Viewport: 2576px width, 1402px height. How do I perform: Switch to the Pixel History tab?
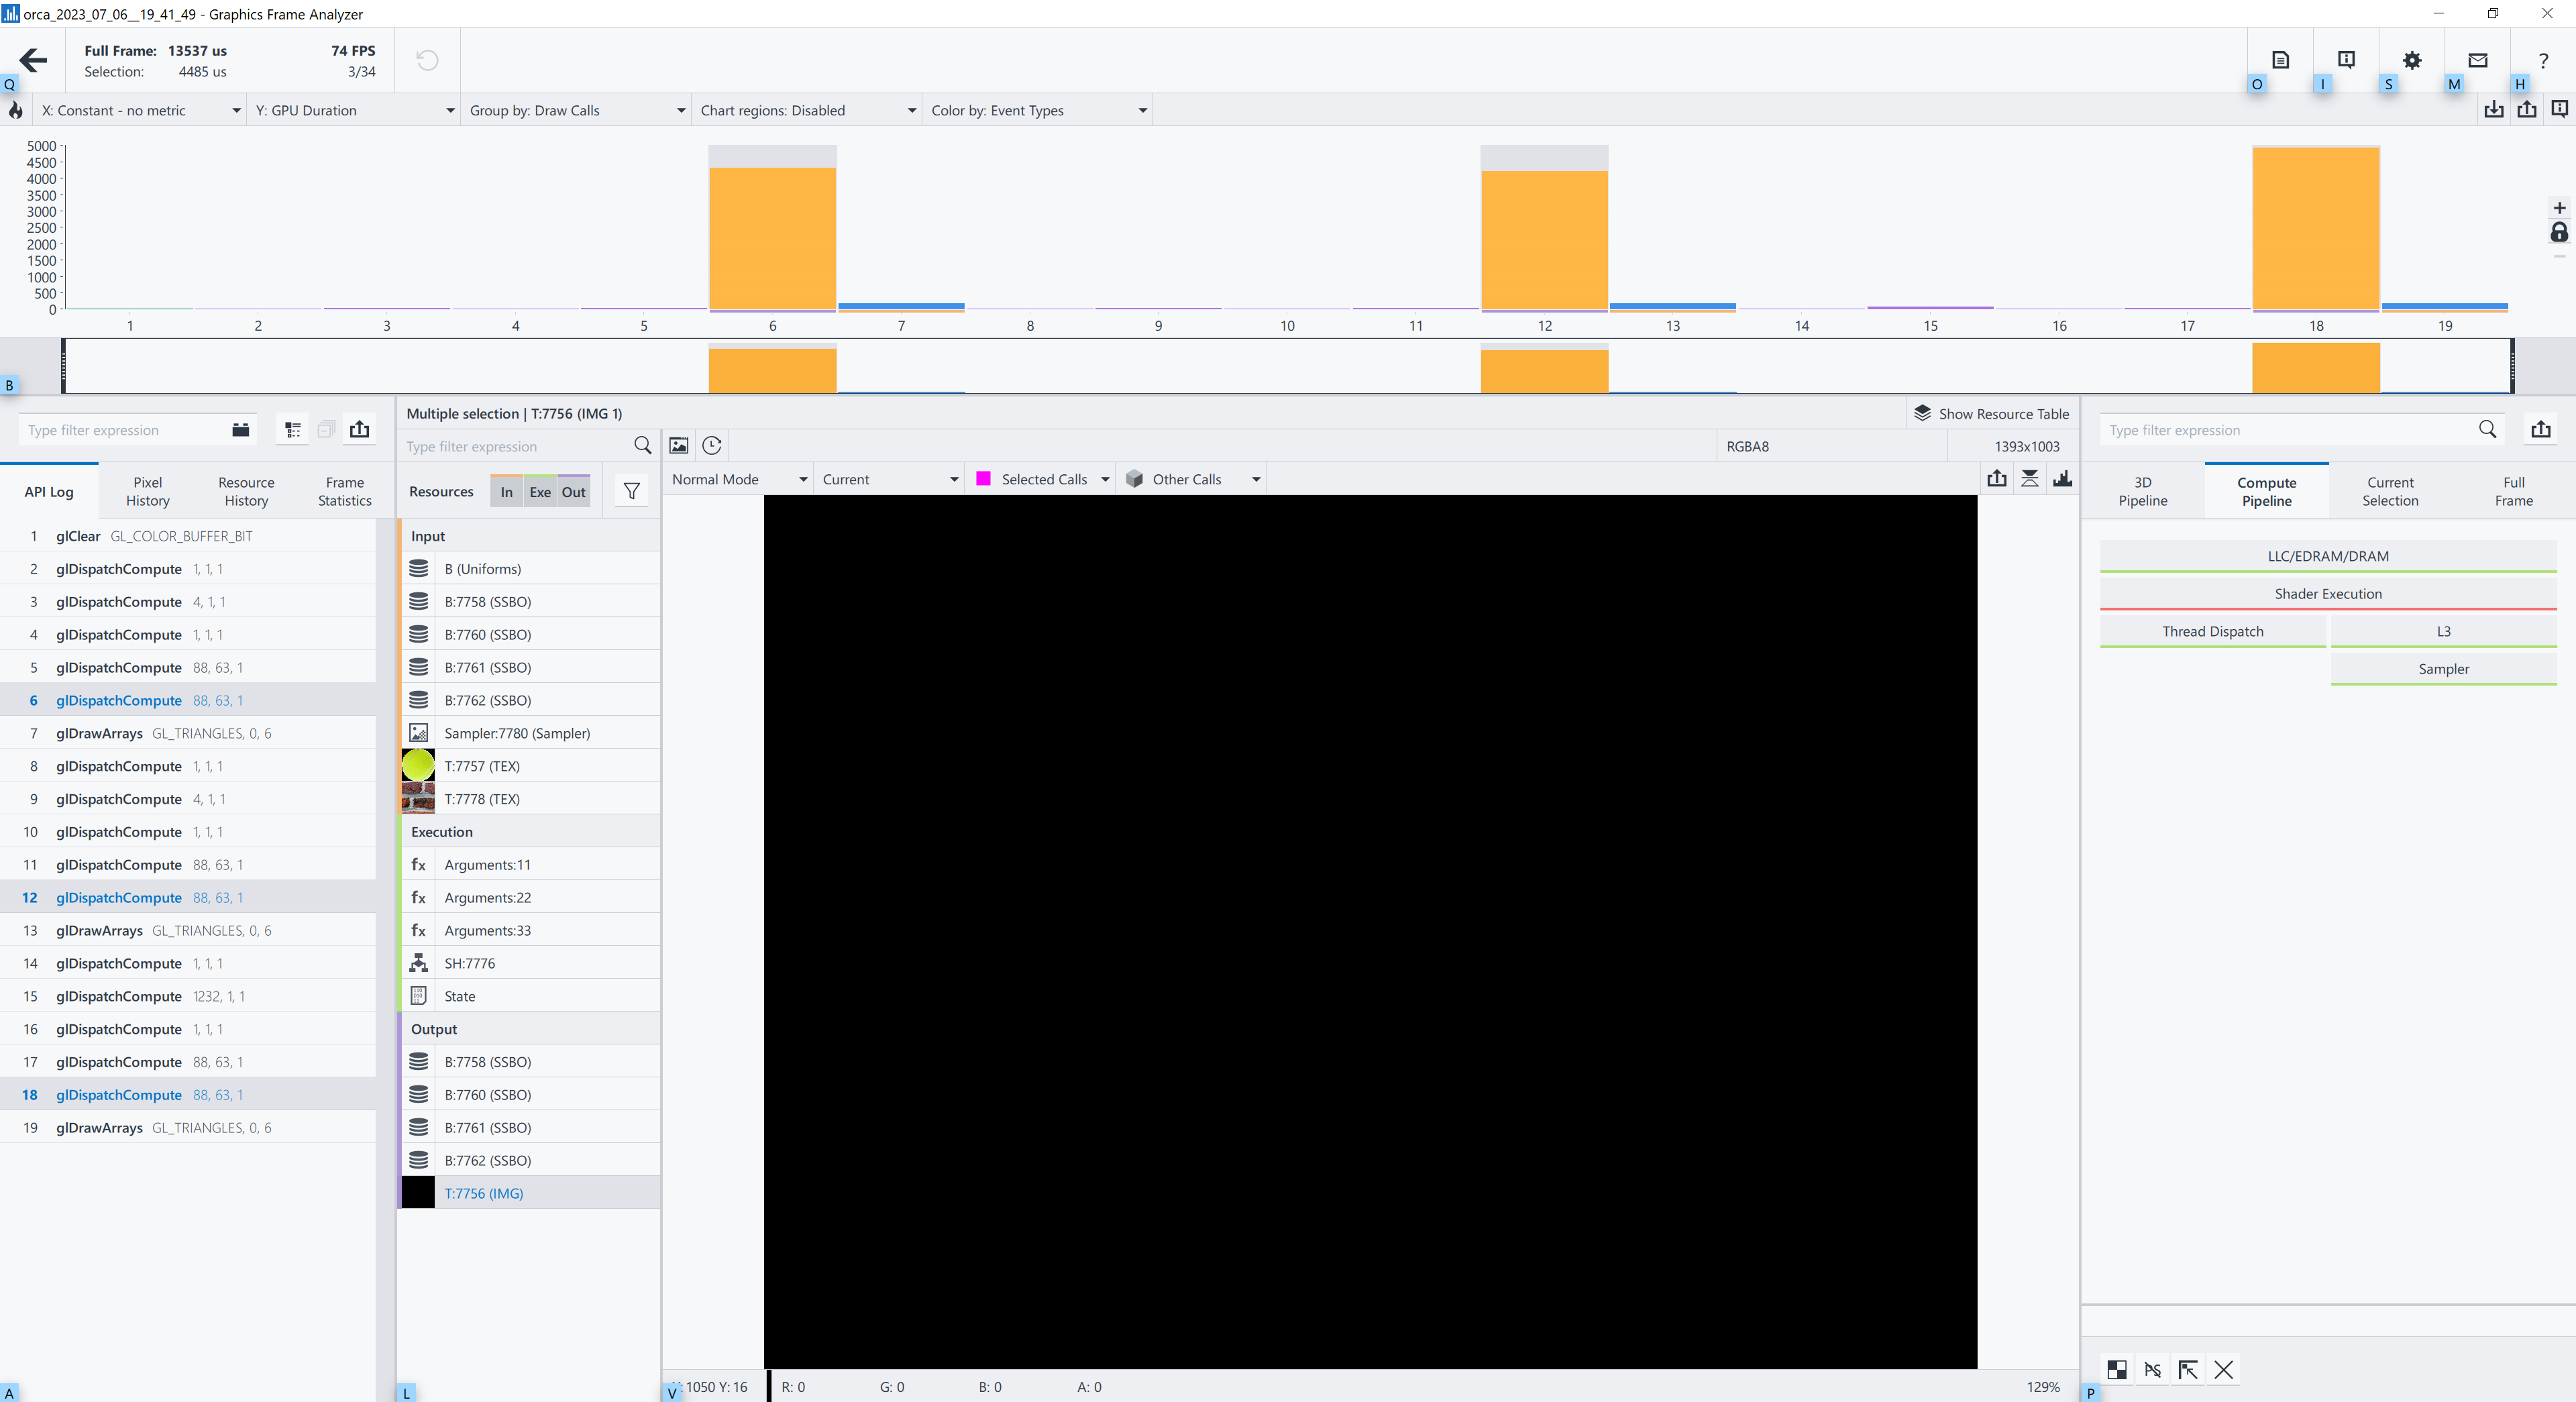147,491
